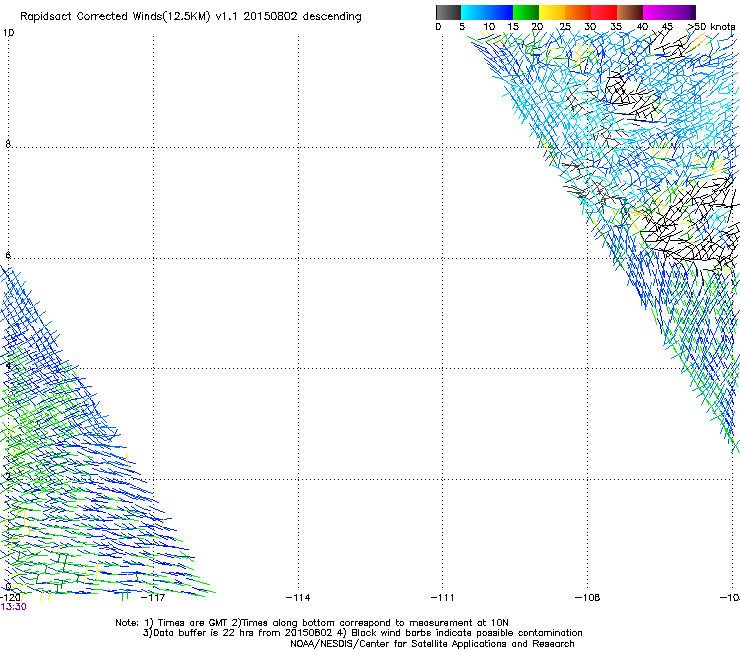Click the longitude label -120

pos(10,598)
